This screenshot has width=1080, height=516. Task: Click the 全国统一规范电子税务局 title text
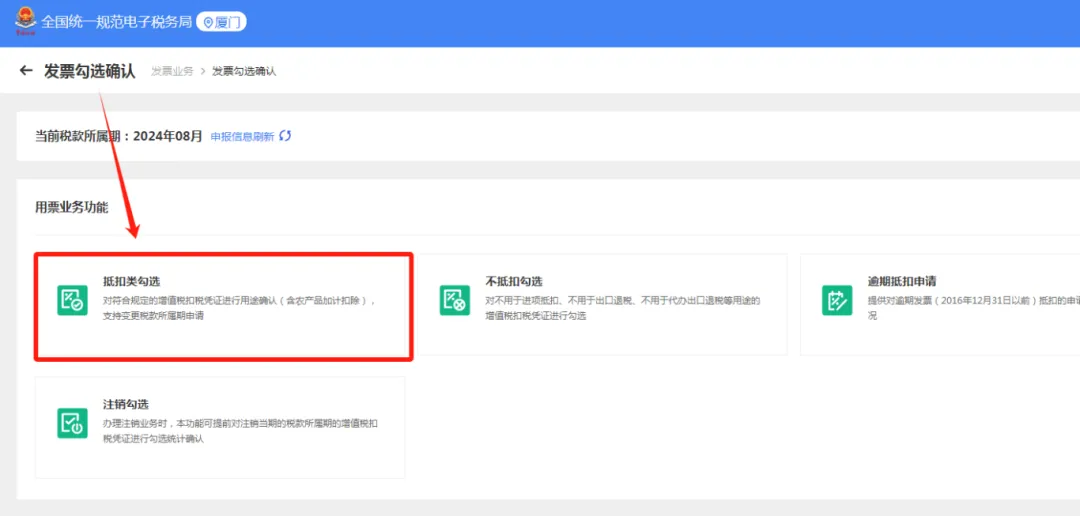[116, 22]
